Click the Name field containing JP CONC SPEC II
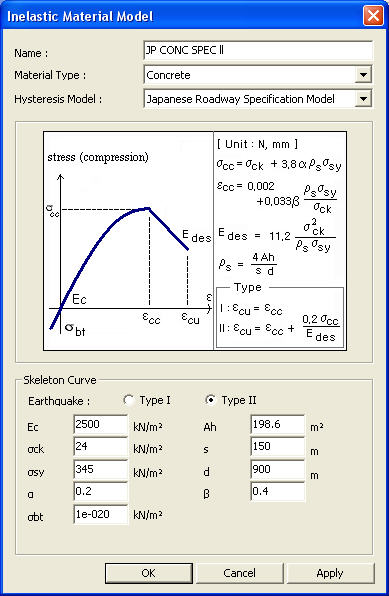389x596 pixels. pos(258,51)
